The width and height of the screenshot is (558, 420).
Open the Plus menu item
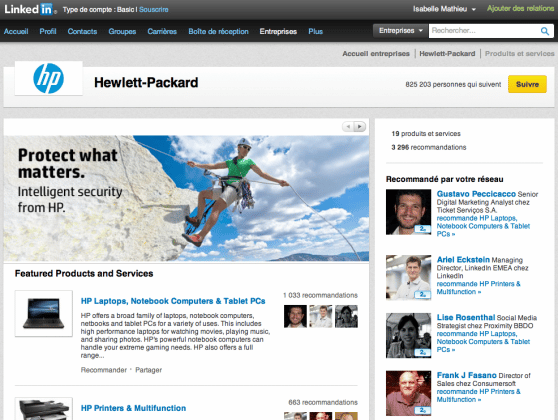pyautogui.click(x=315, y=31)
